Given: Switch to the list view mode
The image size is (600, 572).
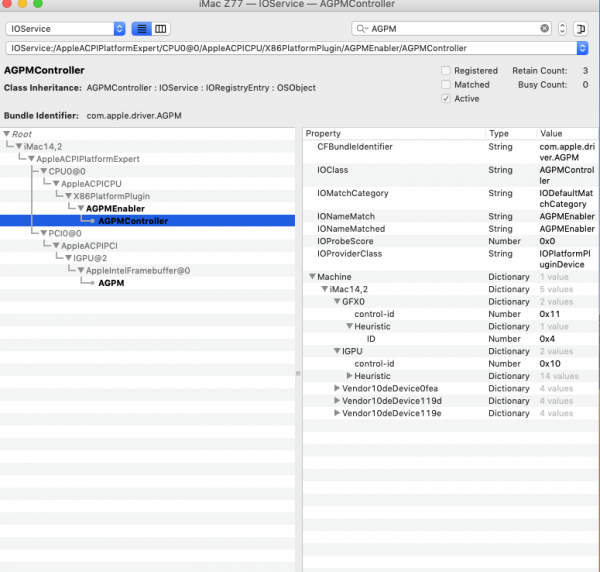Looking at the screenshot, I should pos(142,29).
